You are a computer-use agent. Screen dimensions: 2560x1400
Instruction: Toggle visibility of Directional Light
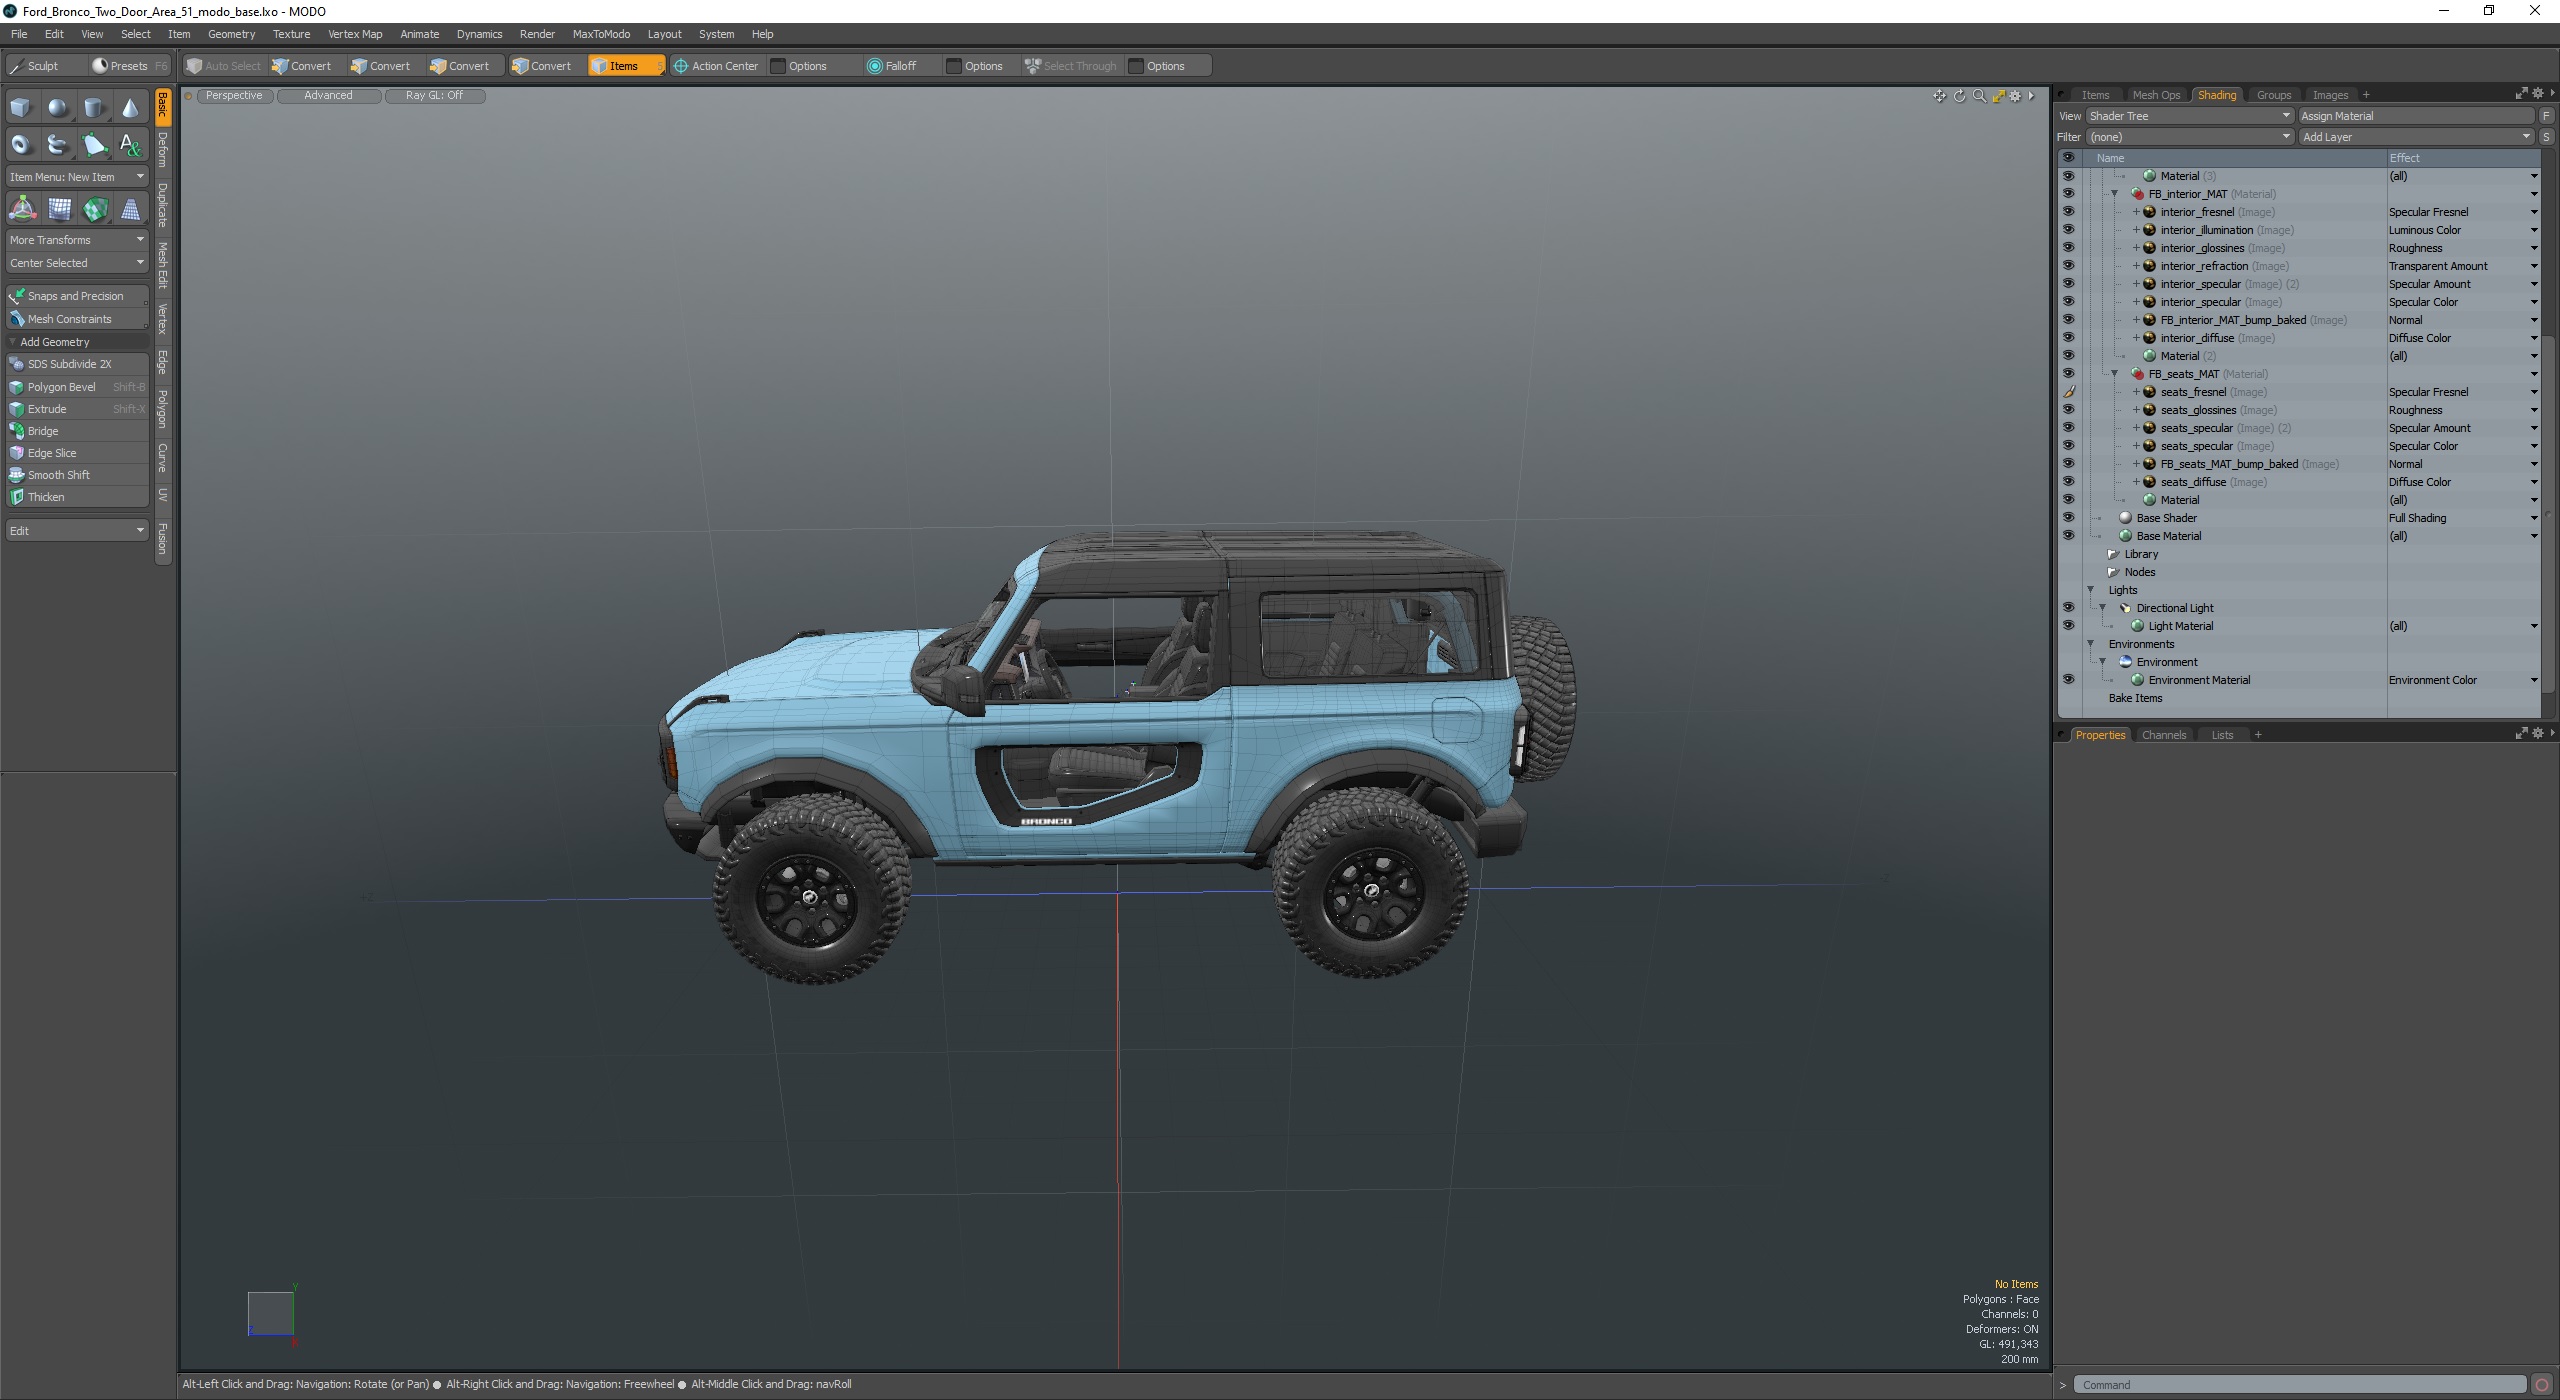2068,608
